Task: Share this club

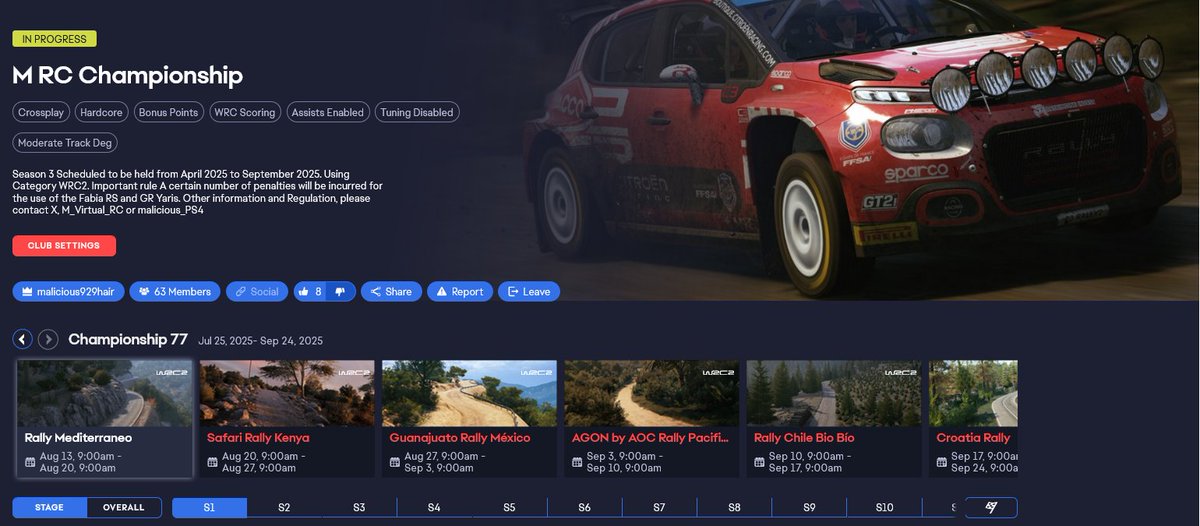Action: [x=391, y=292]
